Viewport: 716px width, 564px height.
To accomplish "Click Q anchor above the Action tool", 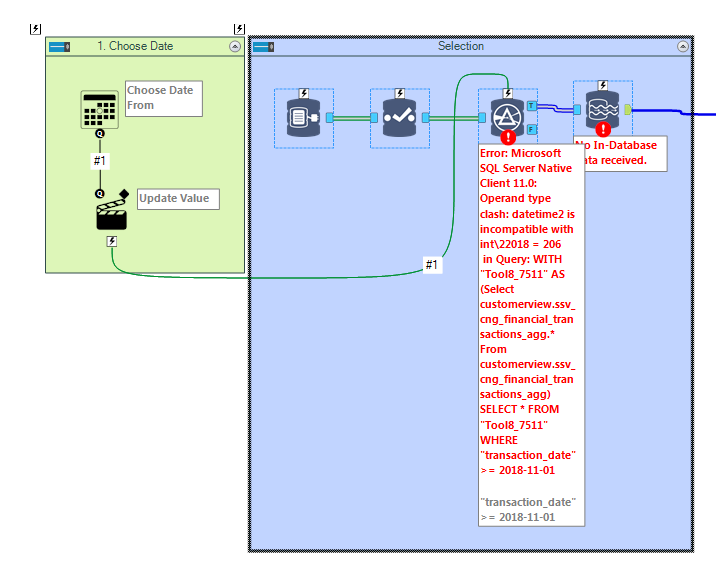I will click(100, 194).
